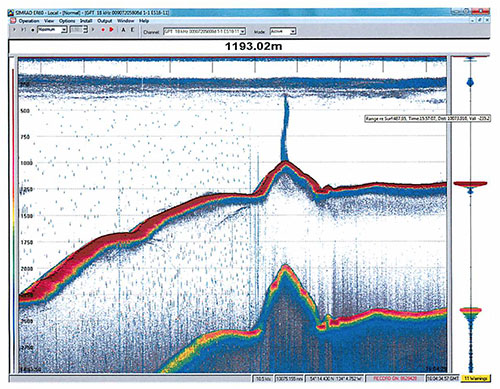
Task: Open the Options menu
Action: tap(67, 21)
